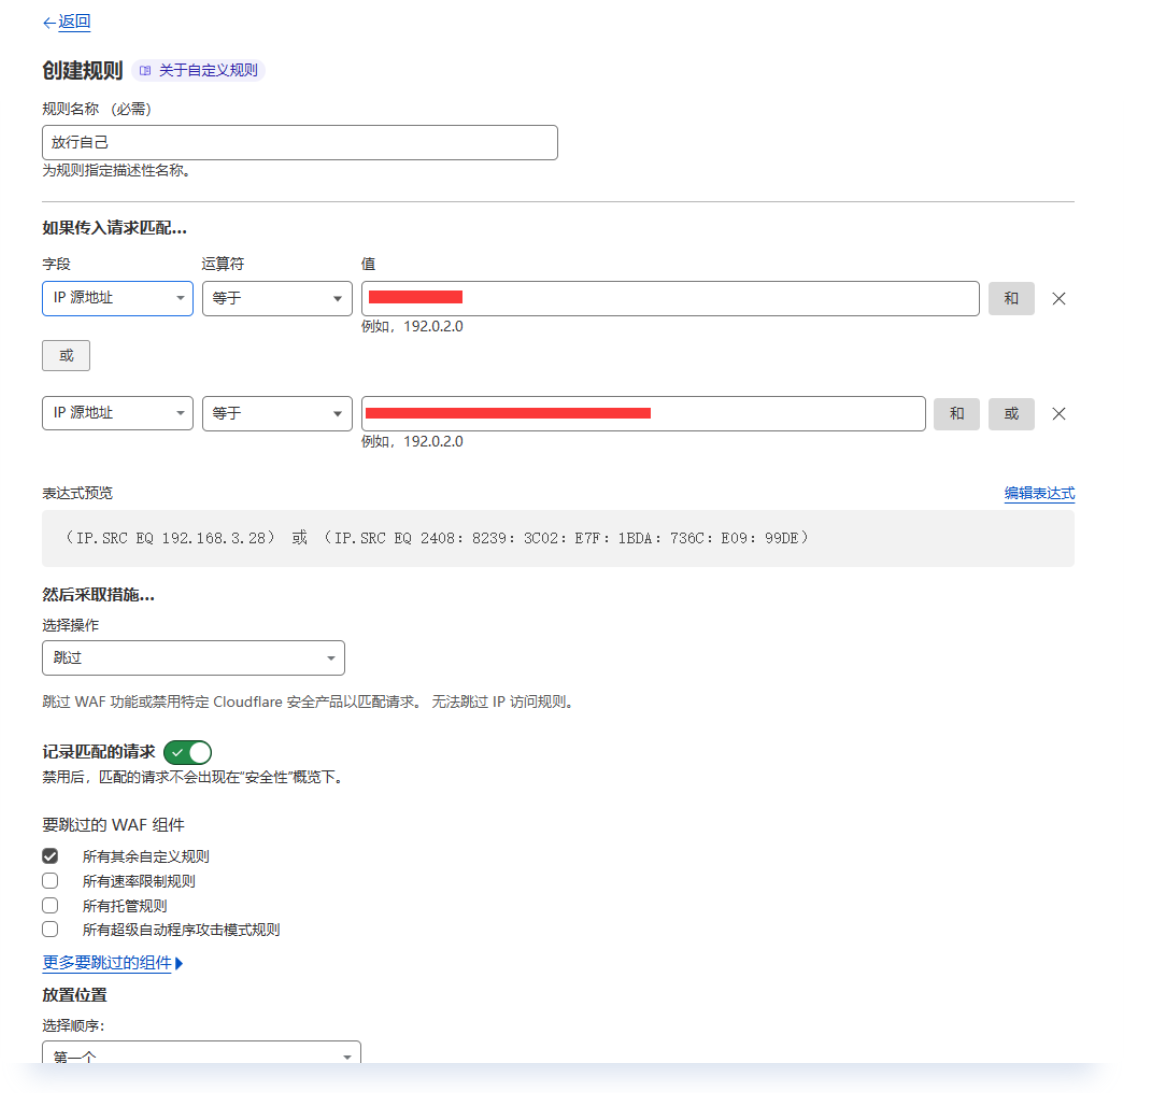
Task: Open the first IP 源地址 field dropdown
Action: coord(118,298)
